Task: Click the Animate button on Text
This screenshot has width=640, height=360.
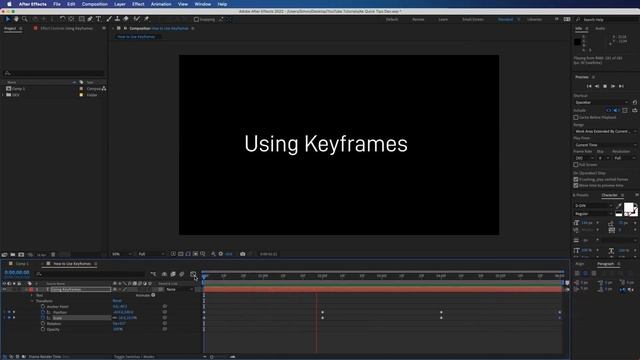Action: coord(145,295)
